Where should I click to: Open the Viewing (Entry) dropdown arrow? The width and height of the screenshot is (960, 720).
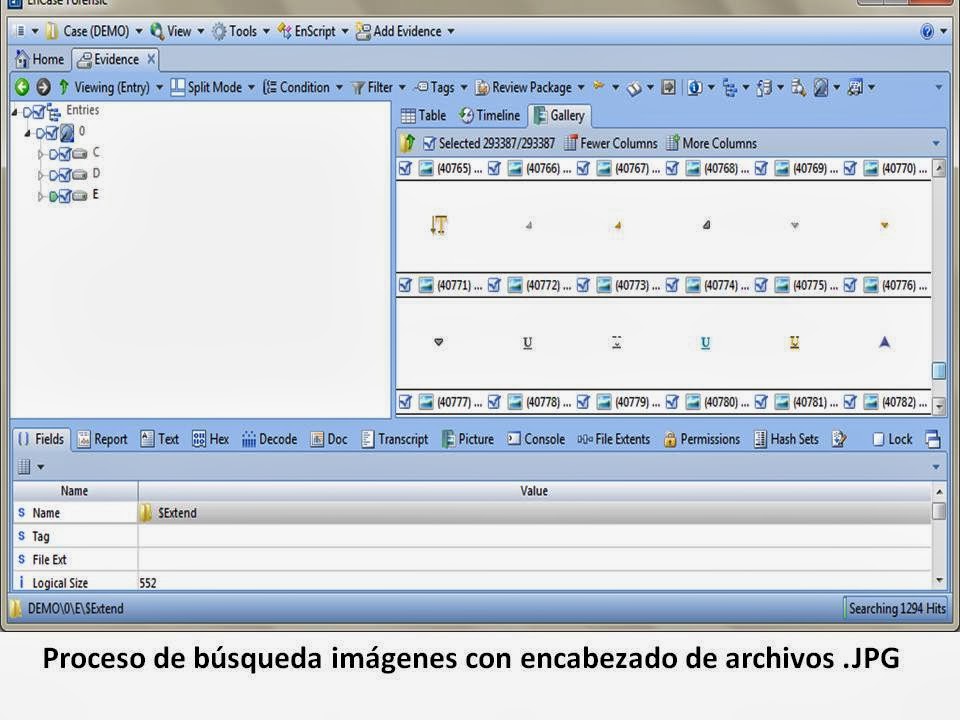[159, 88]
